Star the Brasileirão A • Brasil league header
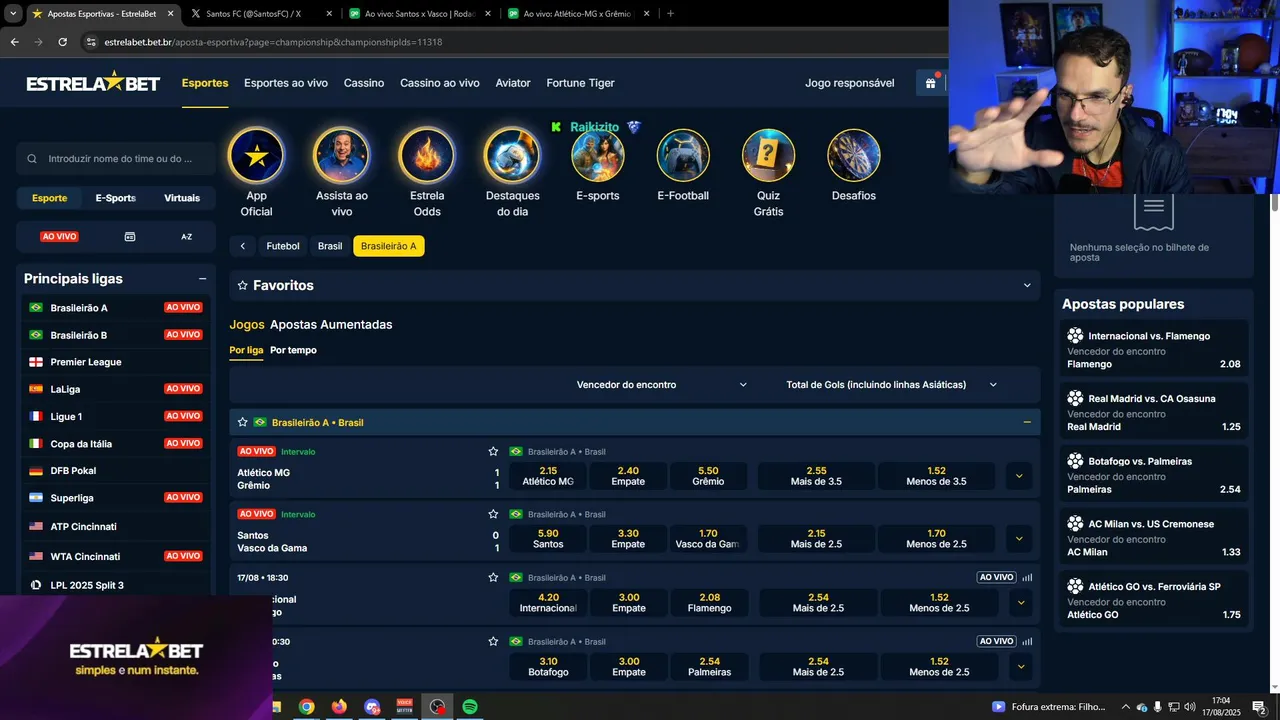 pos(242,422)
